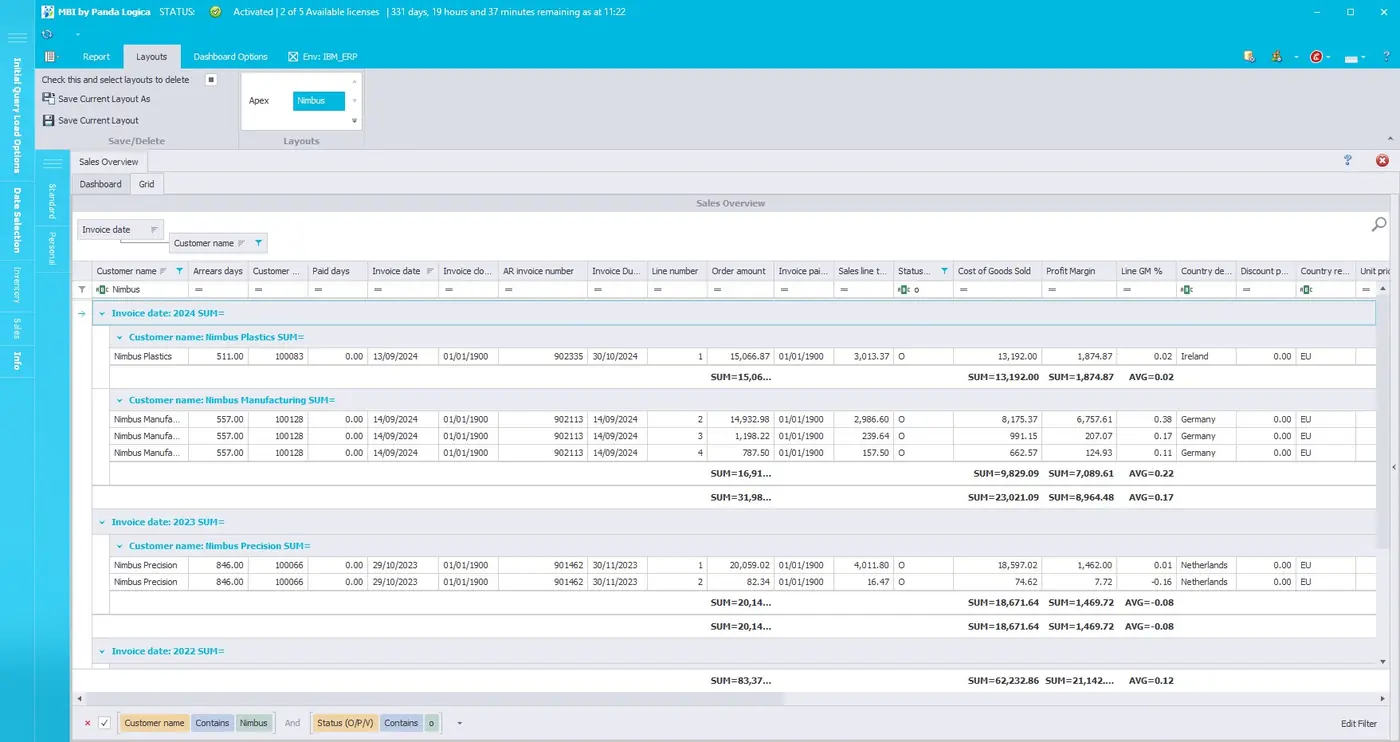Click the Customer name filter row field containing Nimbus
1400x742 pixels.
pyautogui.click(x=140, y=289)
